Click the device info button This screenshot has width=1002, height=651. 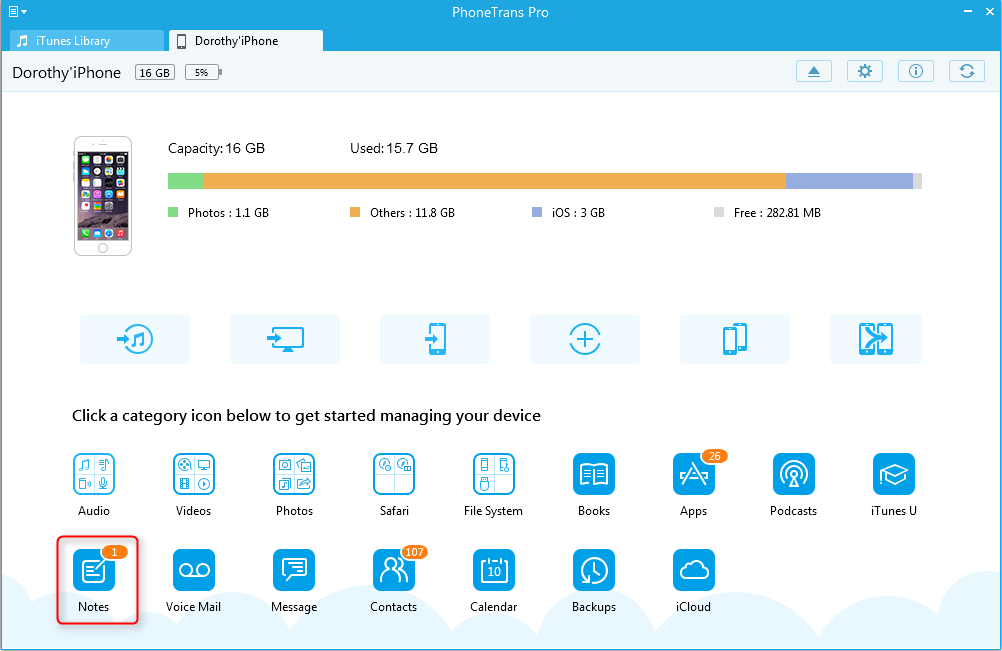coord(916,71)
